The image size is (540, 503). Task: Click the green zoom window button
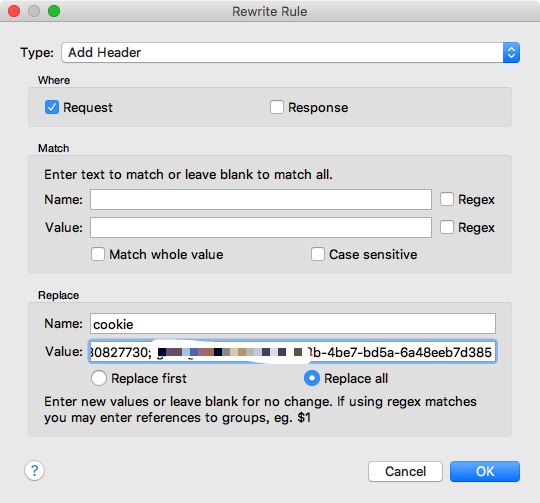(54, 11)
